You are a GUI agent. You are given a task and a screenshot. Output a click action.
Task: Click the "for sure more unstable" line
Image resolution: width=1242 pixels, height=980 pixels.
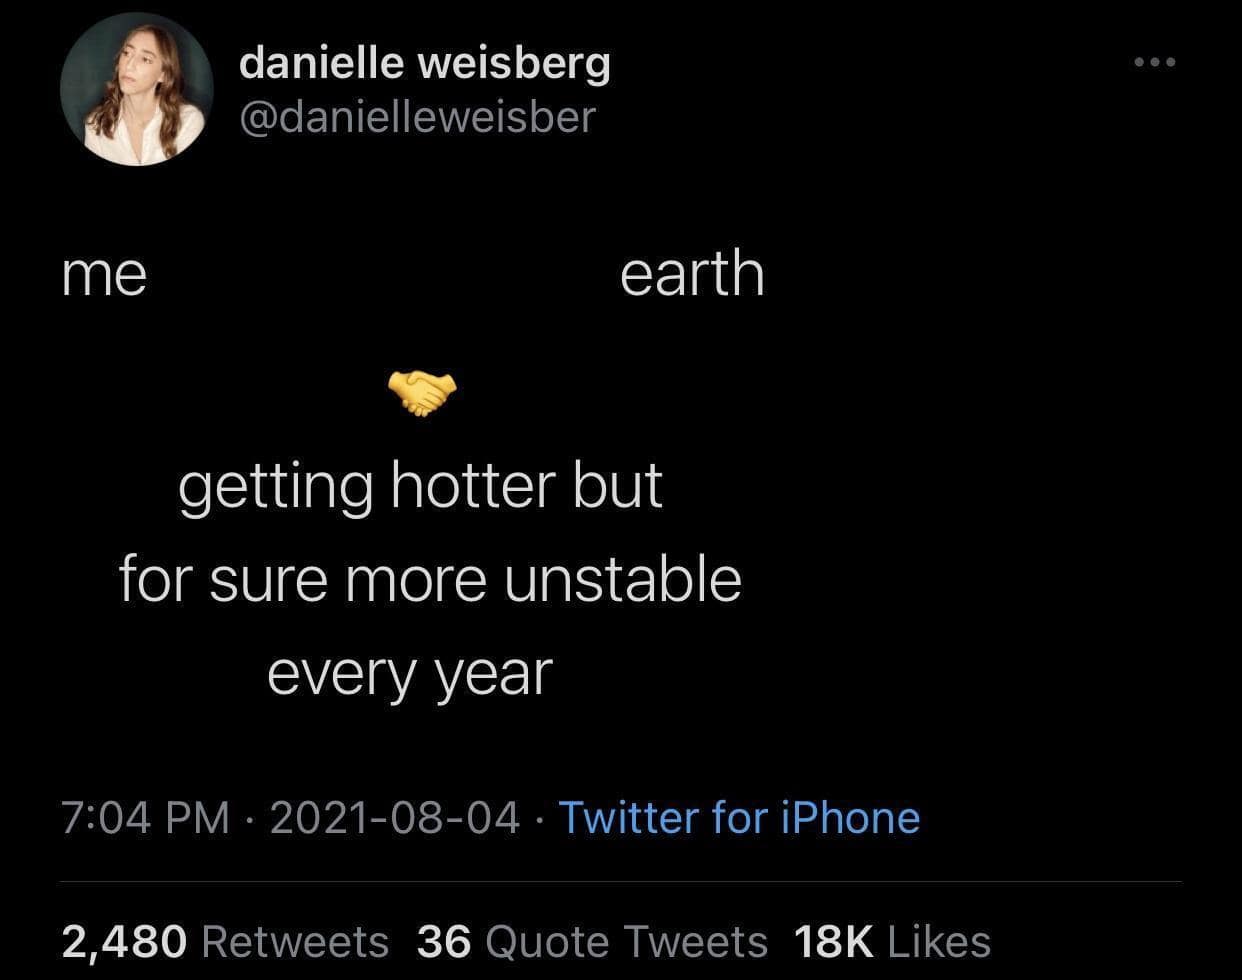click(430, 581)
